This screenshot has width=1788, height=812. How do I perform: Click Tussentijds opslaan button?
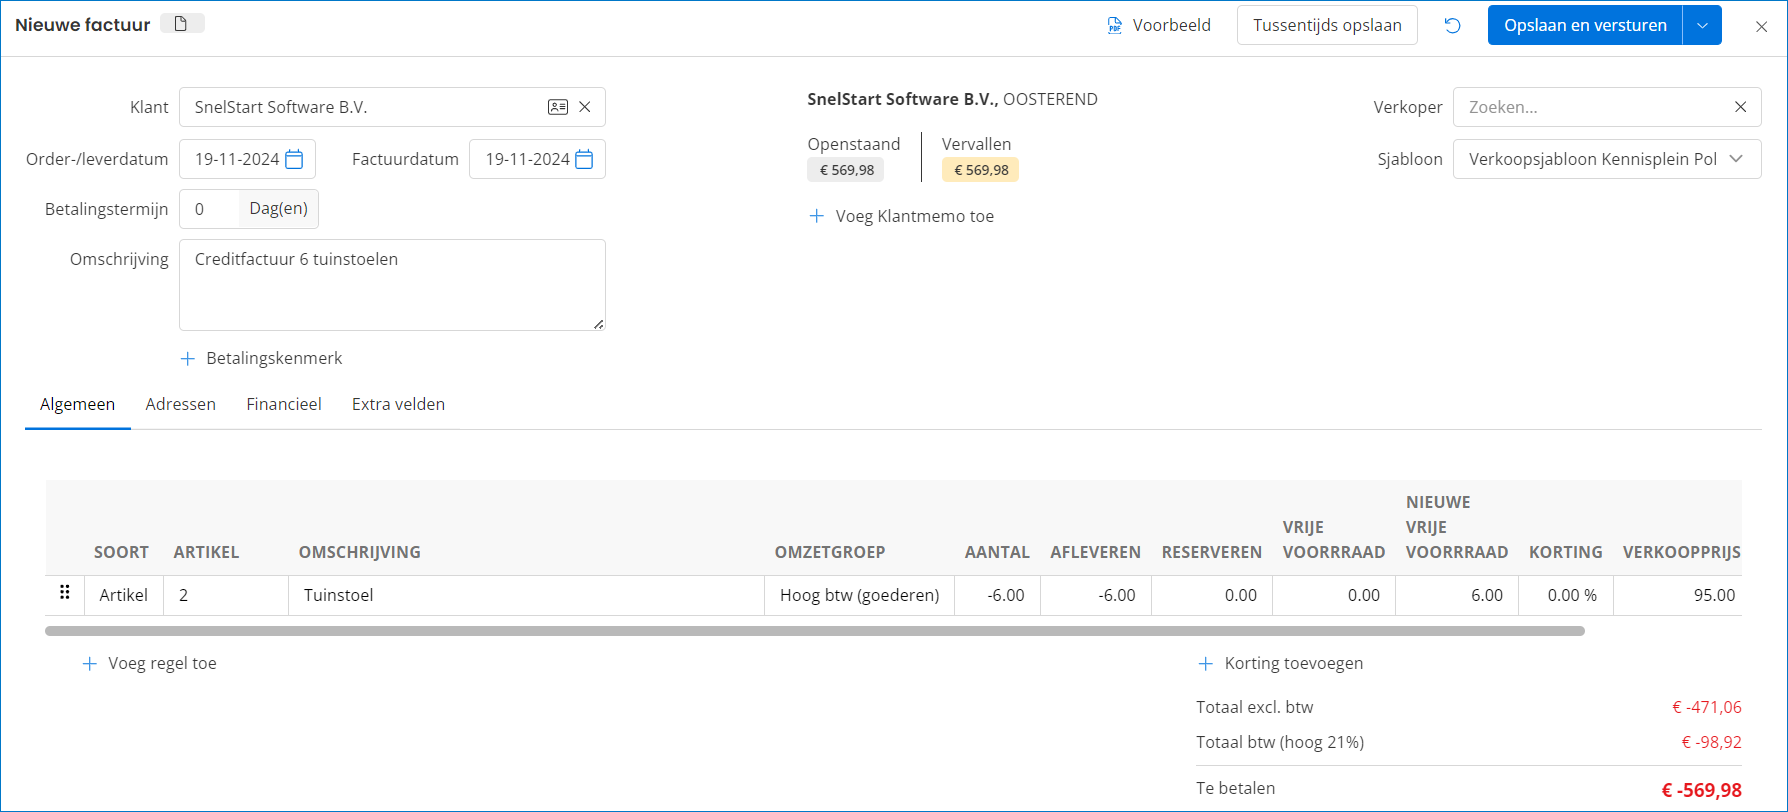(x=1327, y=25)
